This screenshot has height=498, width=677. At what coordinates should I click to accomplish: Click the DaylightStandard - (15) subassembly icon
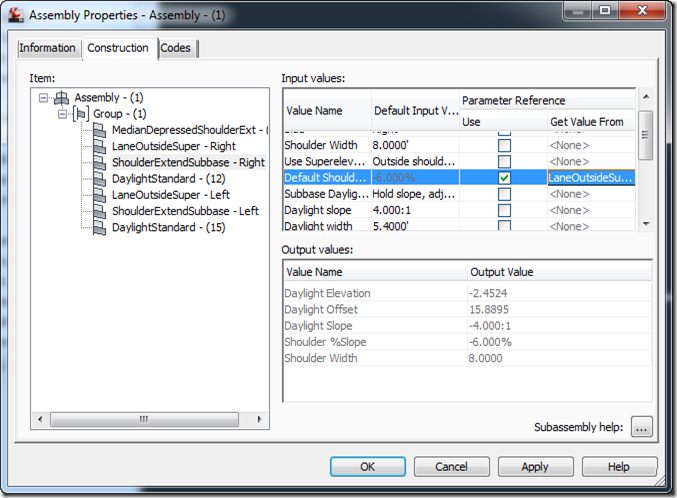click(100, 228)
